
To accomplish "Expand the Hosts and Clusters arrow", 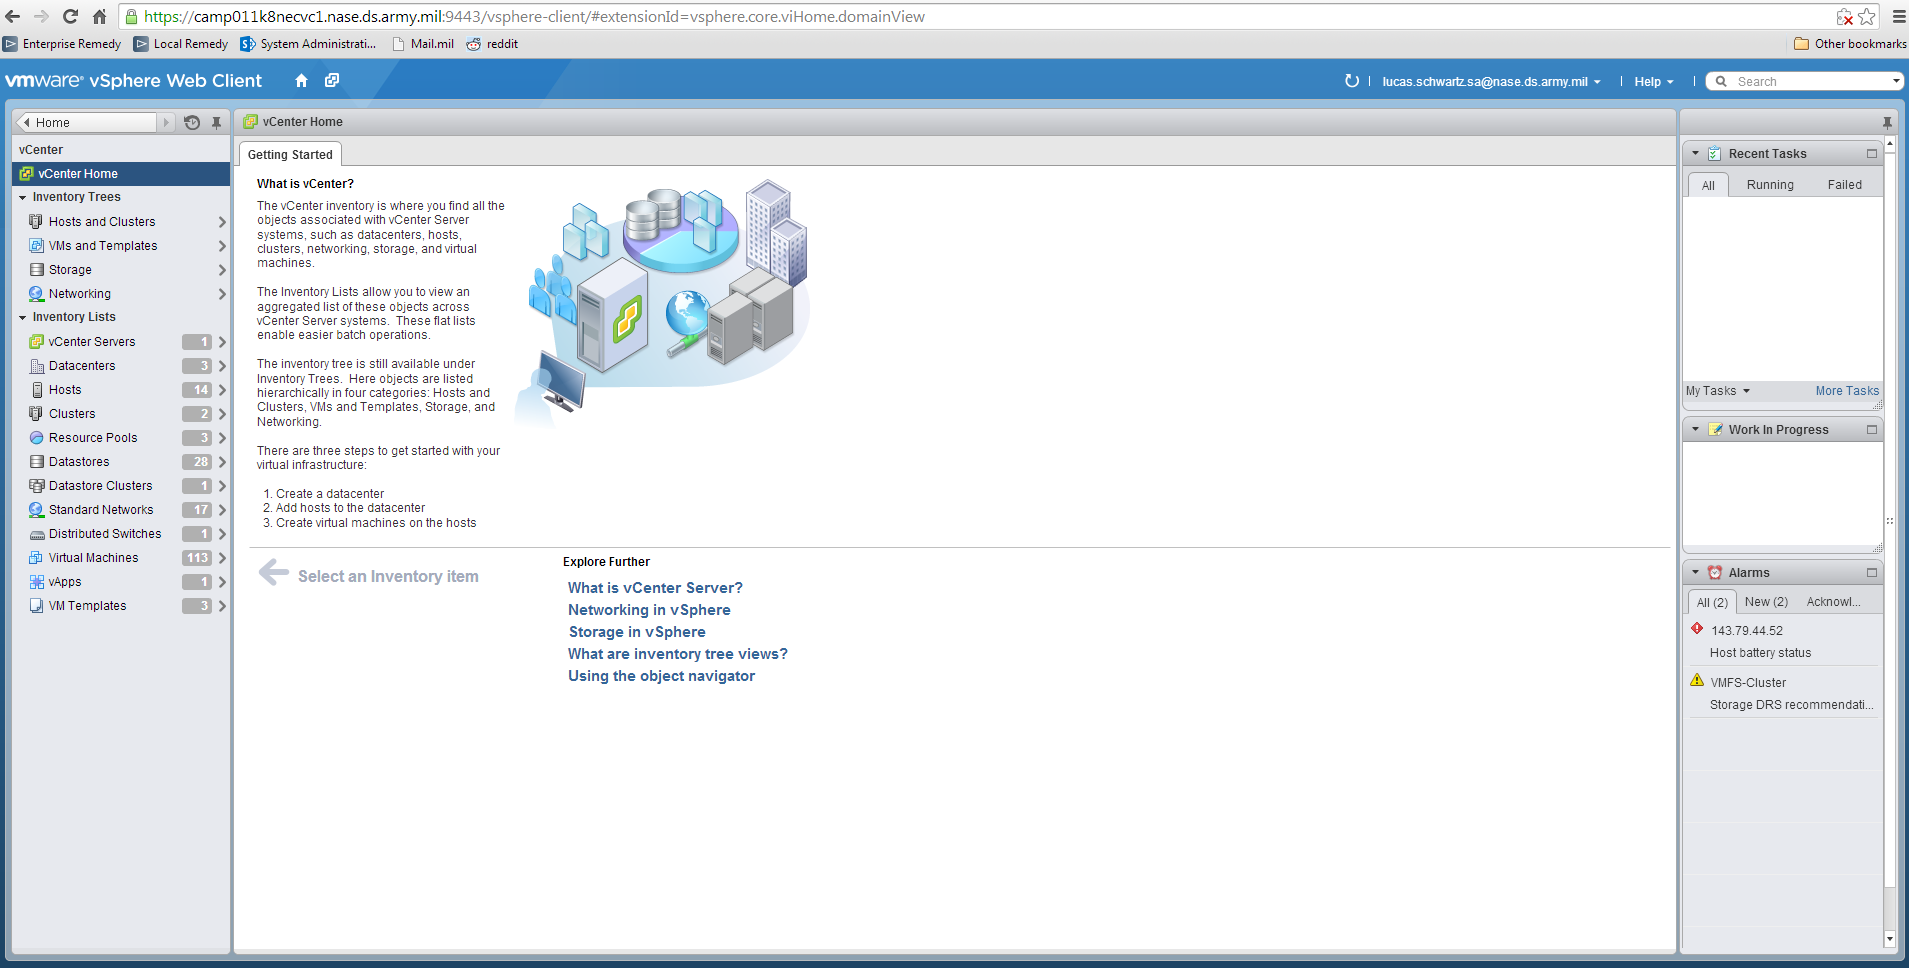I will 222,222.
